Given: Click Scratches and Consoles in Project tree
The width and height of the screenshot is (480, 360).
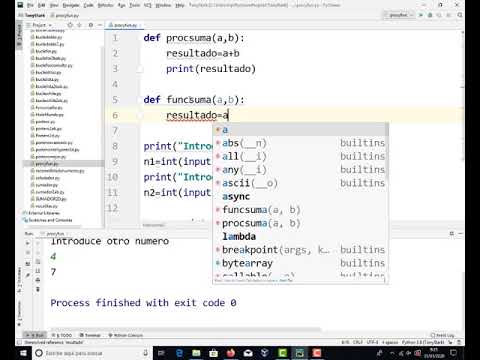Looking at the screenshot, I should pyautogui.click(x=47, y=220).
